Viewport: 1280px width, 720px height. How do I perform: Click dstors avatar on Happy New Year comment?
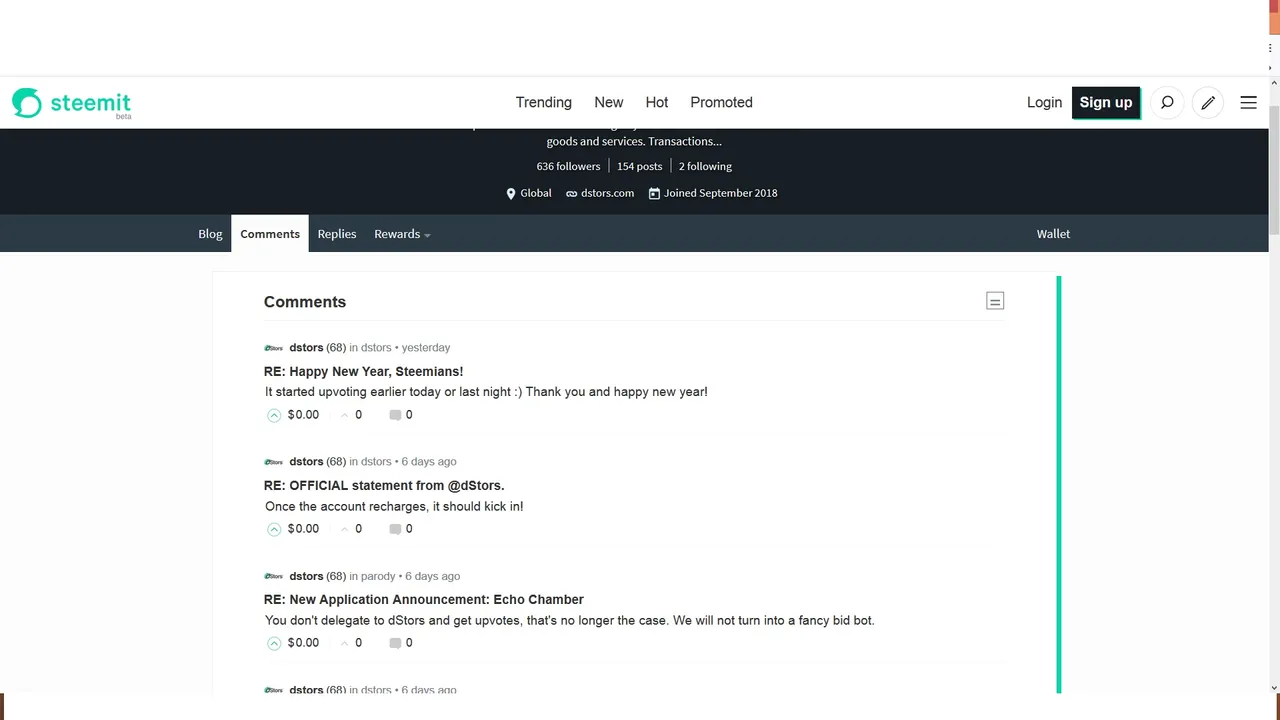coord(273,348)
